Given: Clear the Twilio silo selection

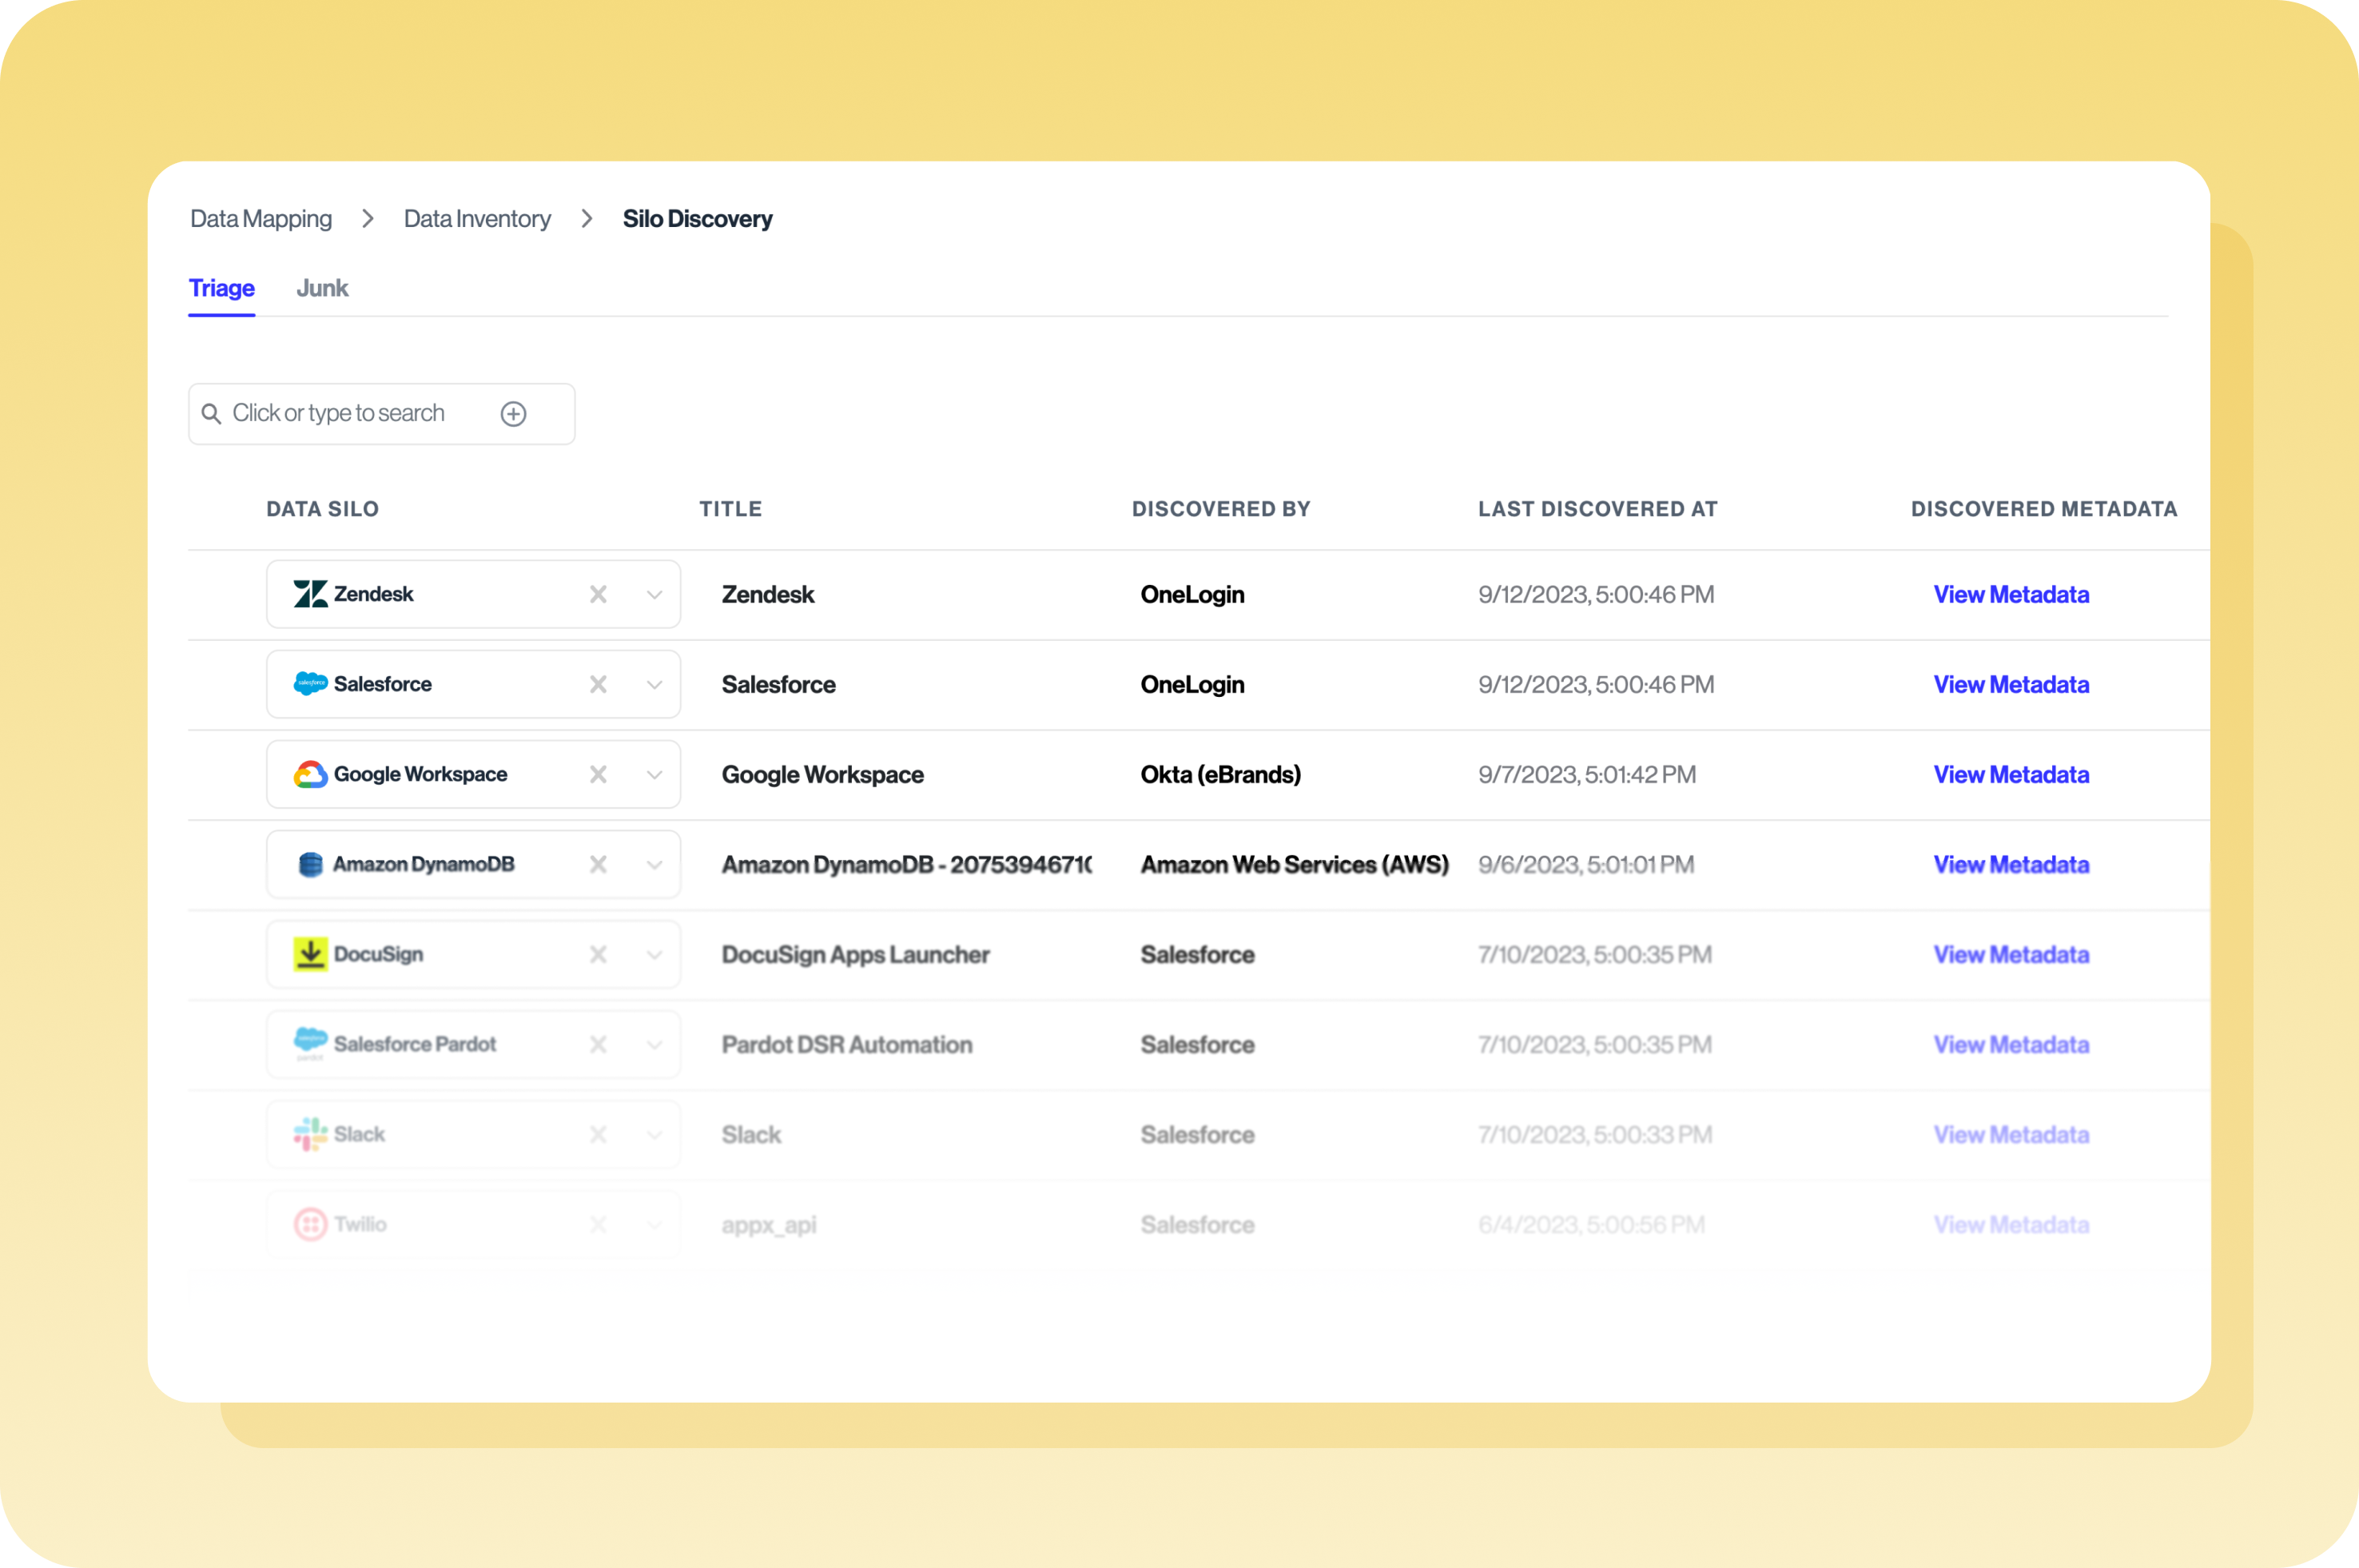Looking at the screenshot, I should 598,1224.
